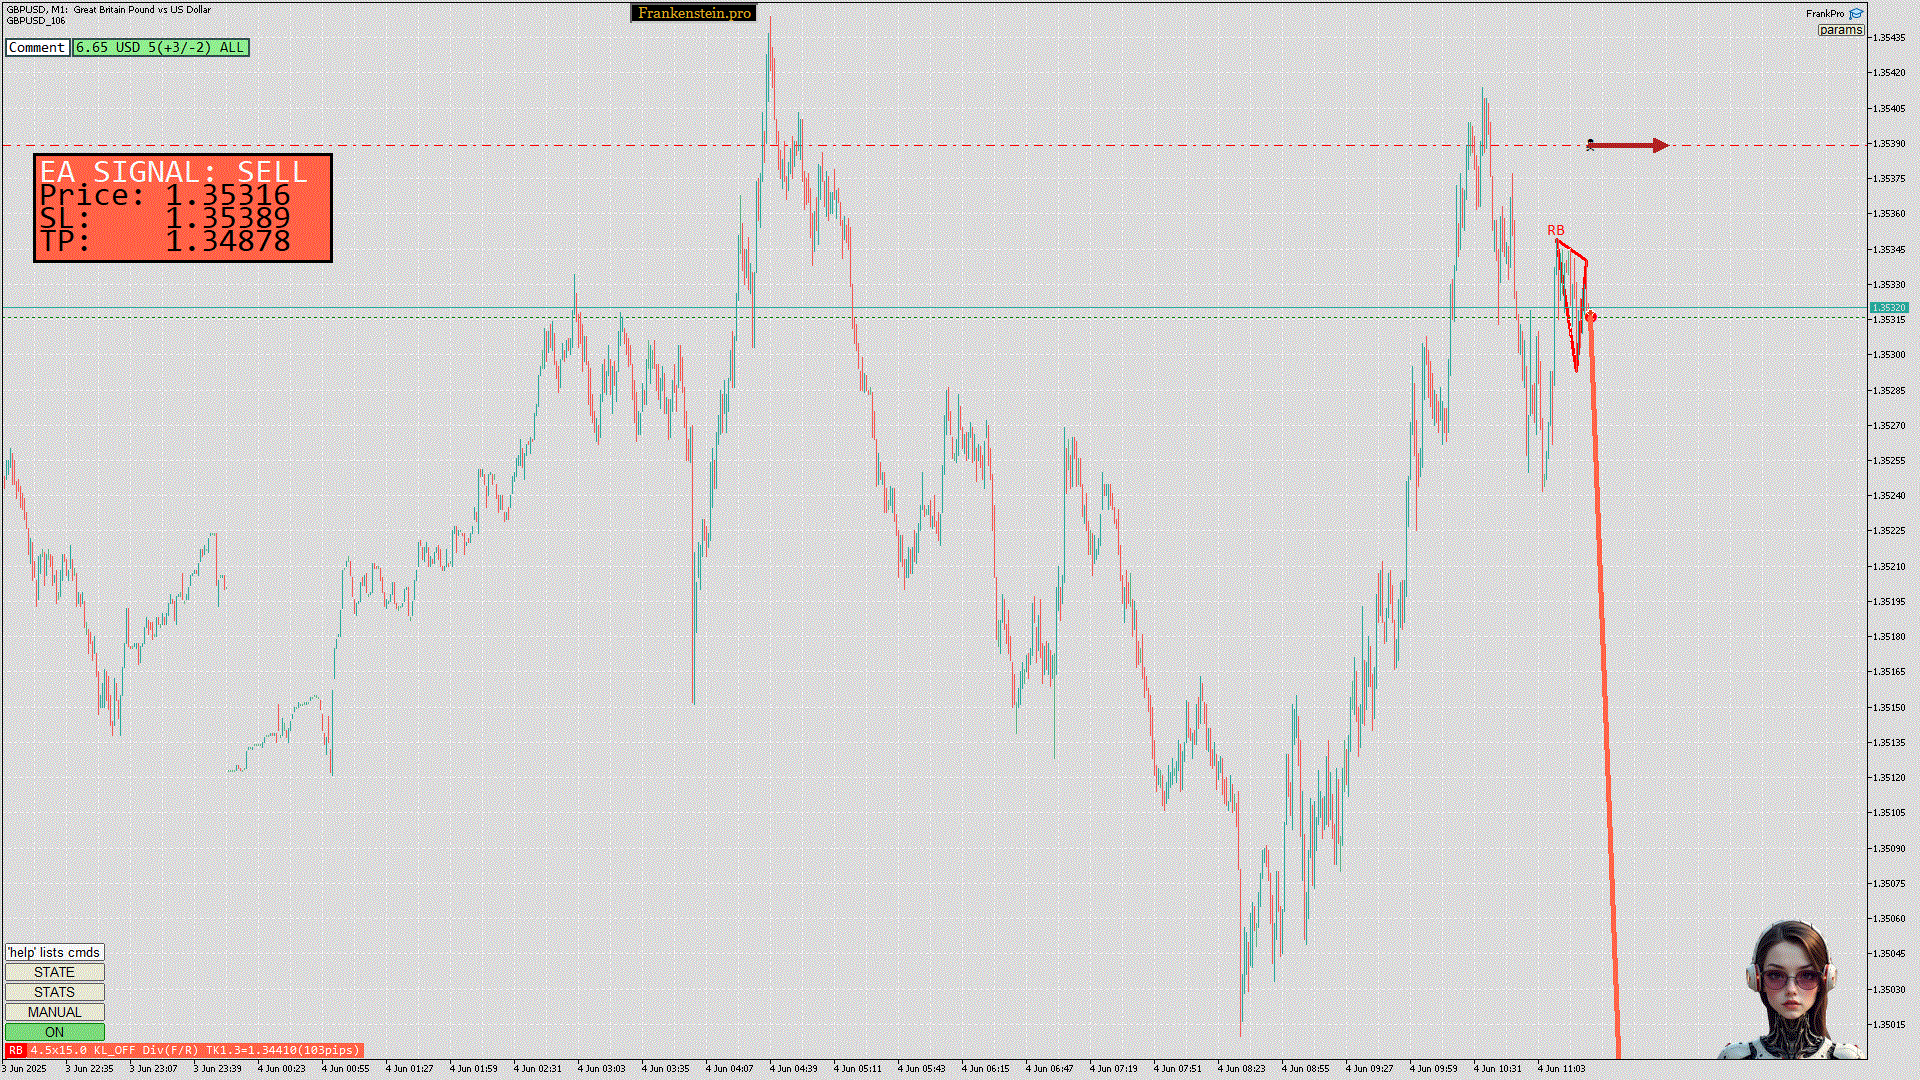Open the params panel
The width and height of the screenshot is (1920, 1080).
point(1840,30)
